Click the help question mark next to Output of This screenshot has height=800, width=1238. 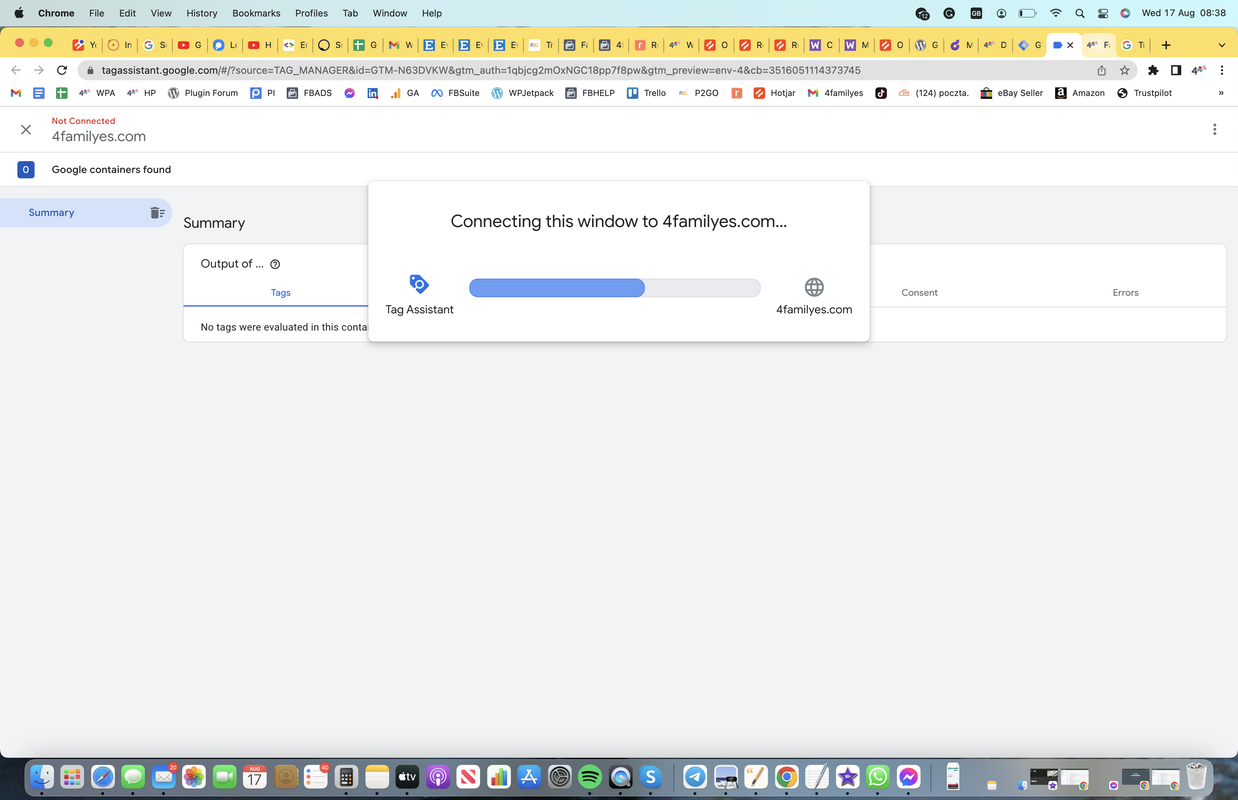275,264
